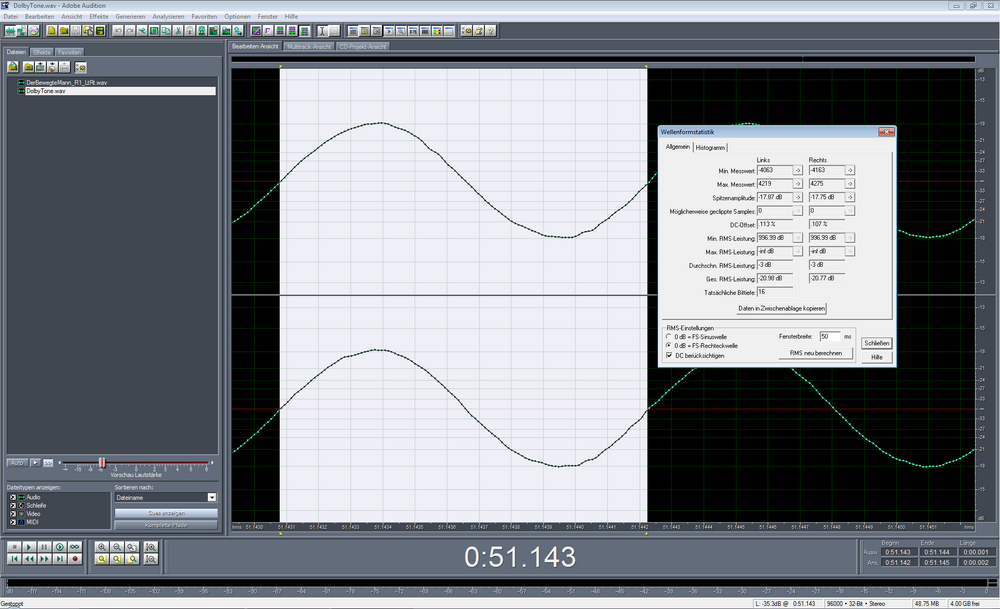
Task: Switch to the Histogramm tab
Action: (x=710, y=147)
